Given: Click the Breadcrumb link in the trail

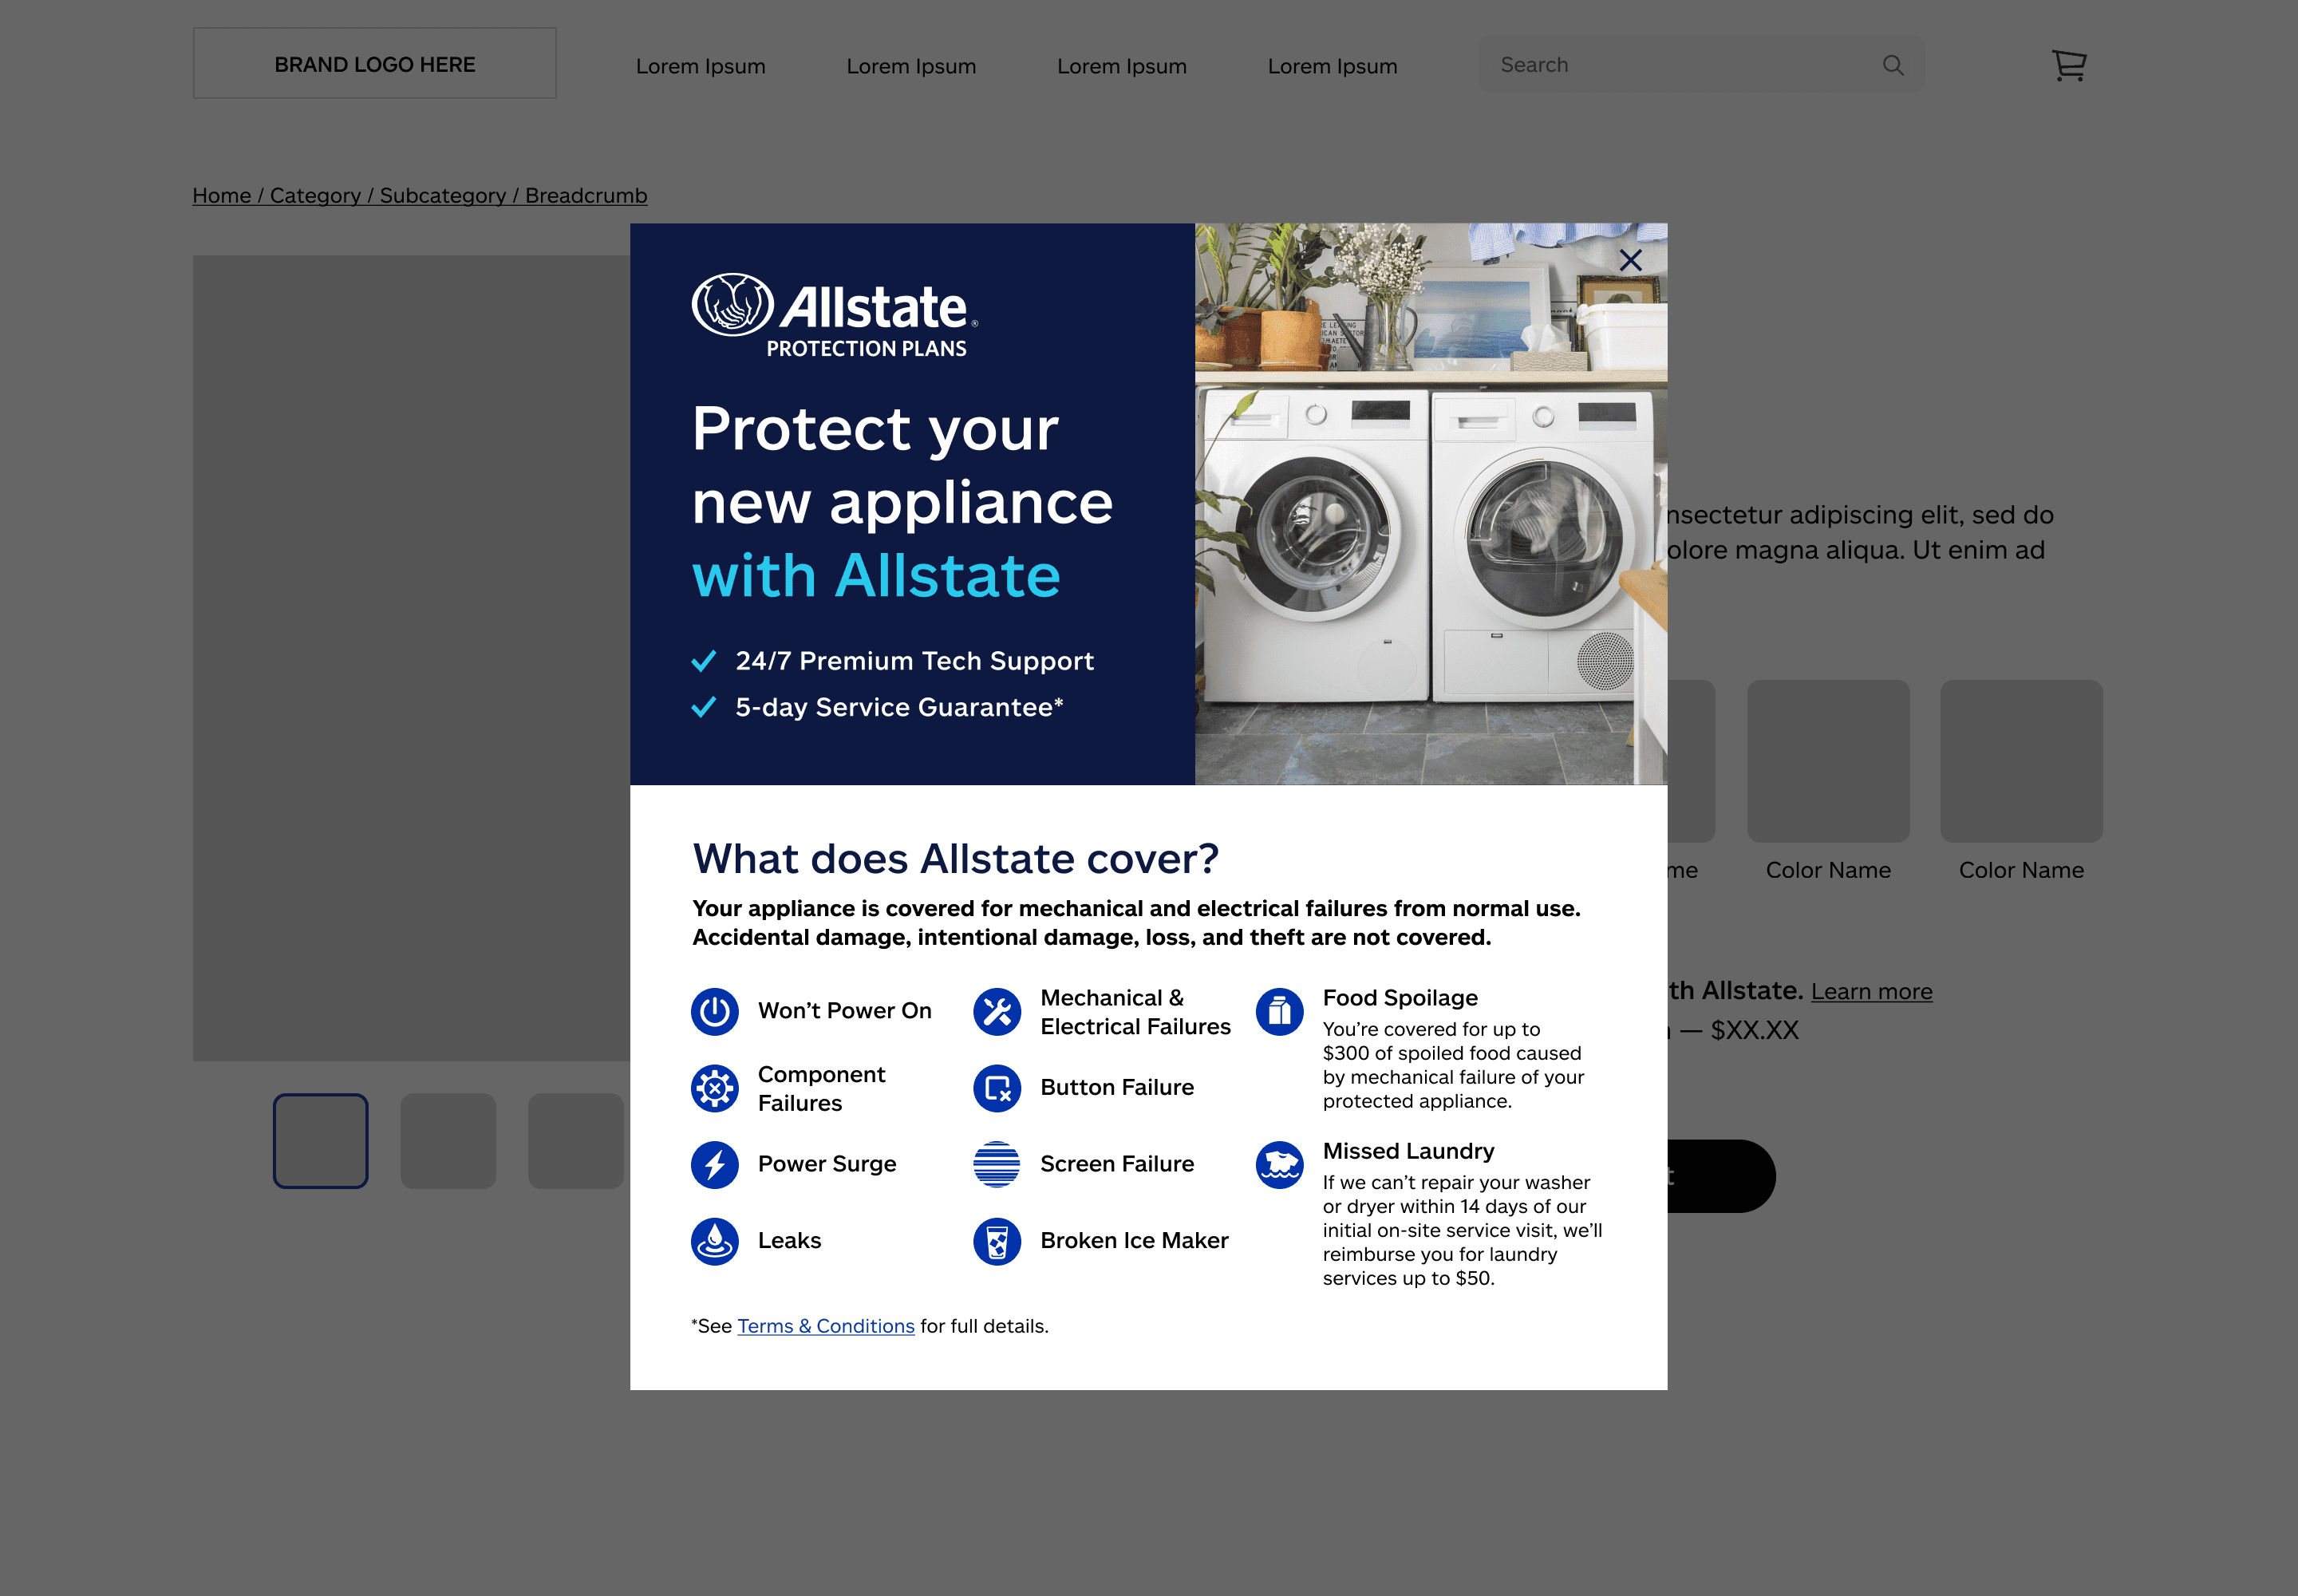Looking at the screenshot, I should [x=586, y=195].
